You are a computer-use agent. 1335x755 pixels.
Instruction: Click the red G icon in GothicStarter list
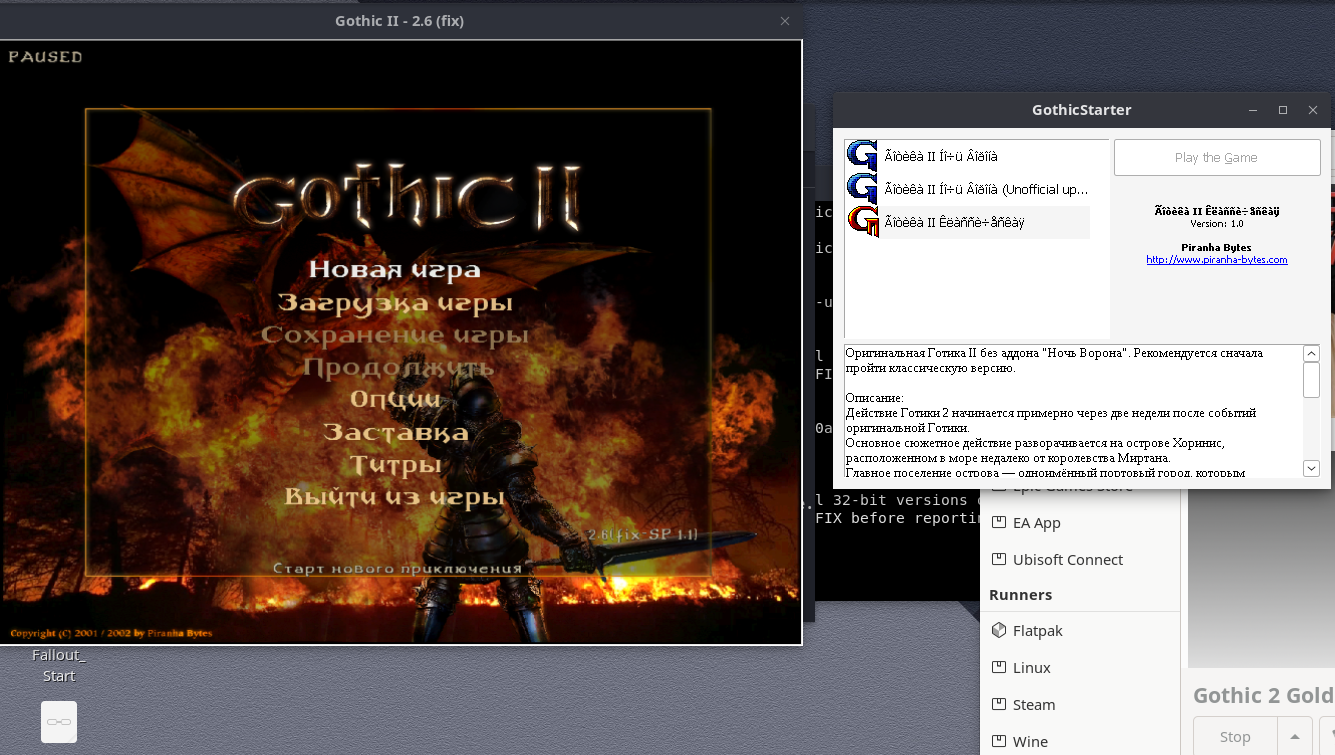click(862, 220)
